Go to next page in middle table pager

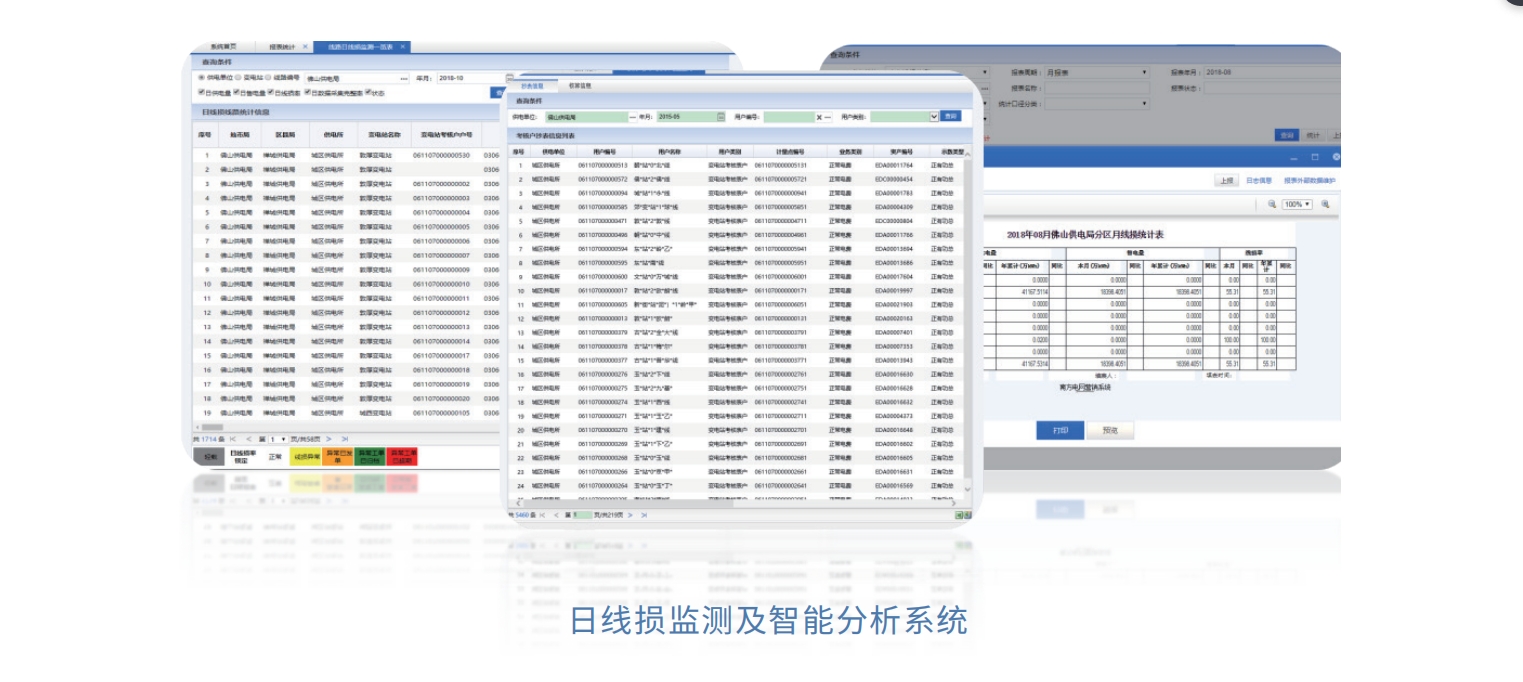[630, 515]
